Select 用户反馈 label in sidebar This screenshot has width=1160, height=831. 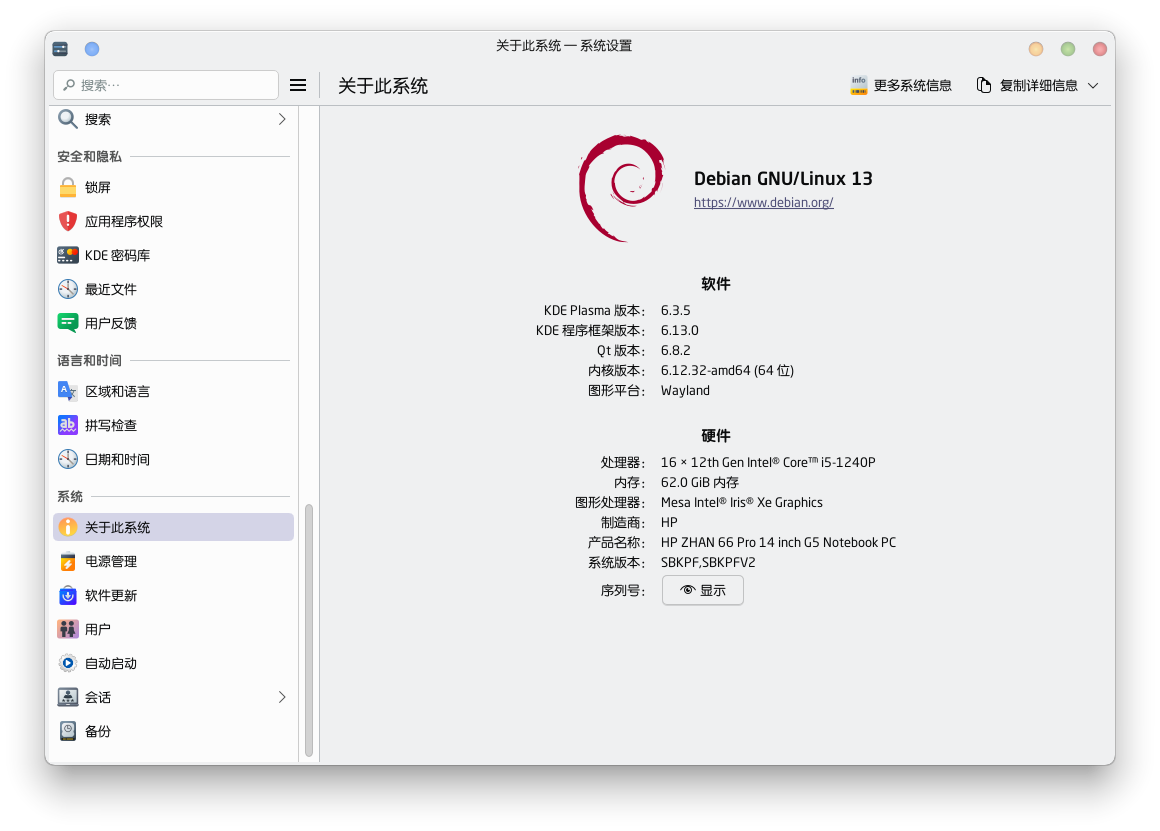[111, 323]
